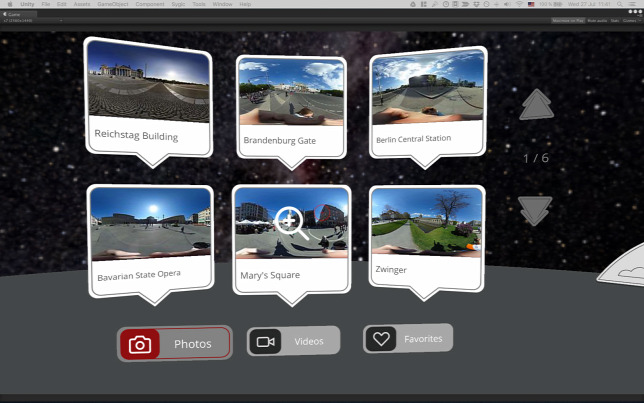Click the date and time in the menu bar
The height and width of the screenshot is (403, 644).
589,4
